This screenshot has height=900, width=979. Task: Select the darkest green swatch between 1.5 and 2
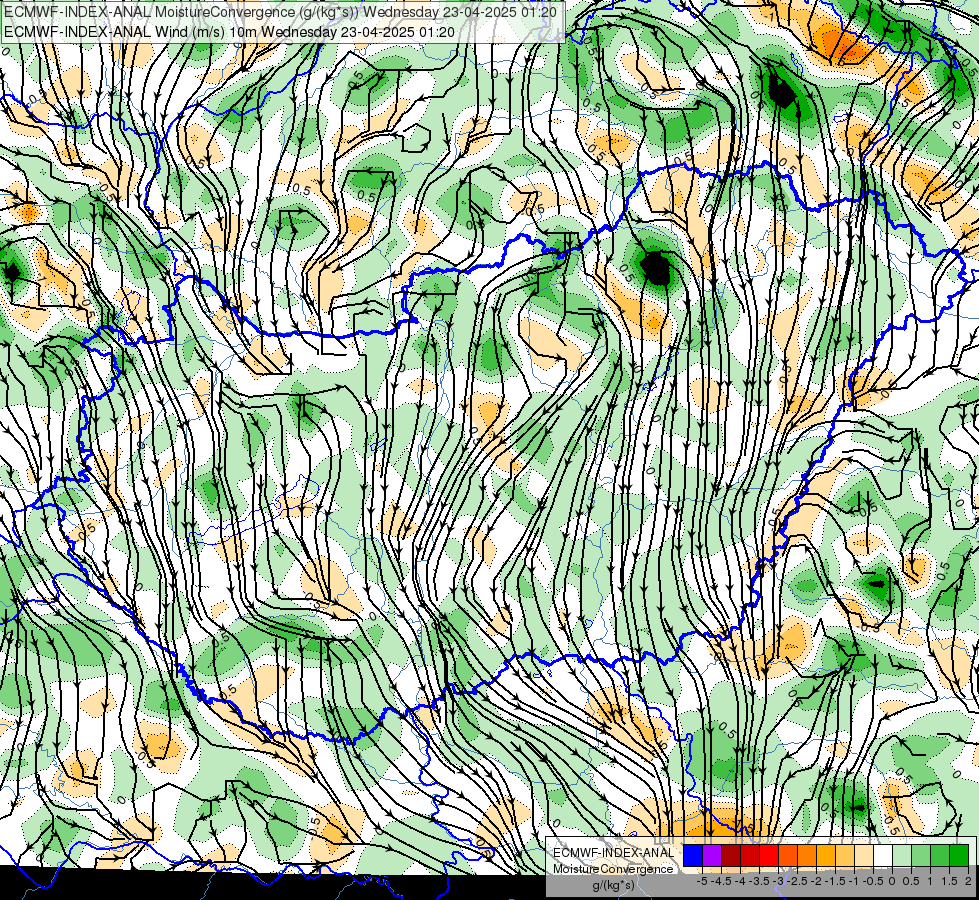pos(959,855)
